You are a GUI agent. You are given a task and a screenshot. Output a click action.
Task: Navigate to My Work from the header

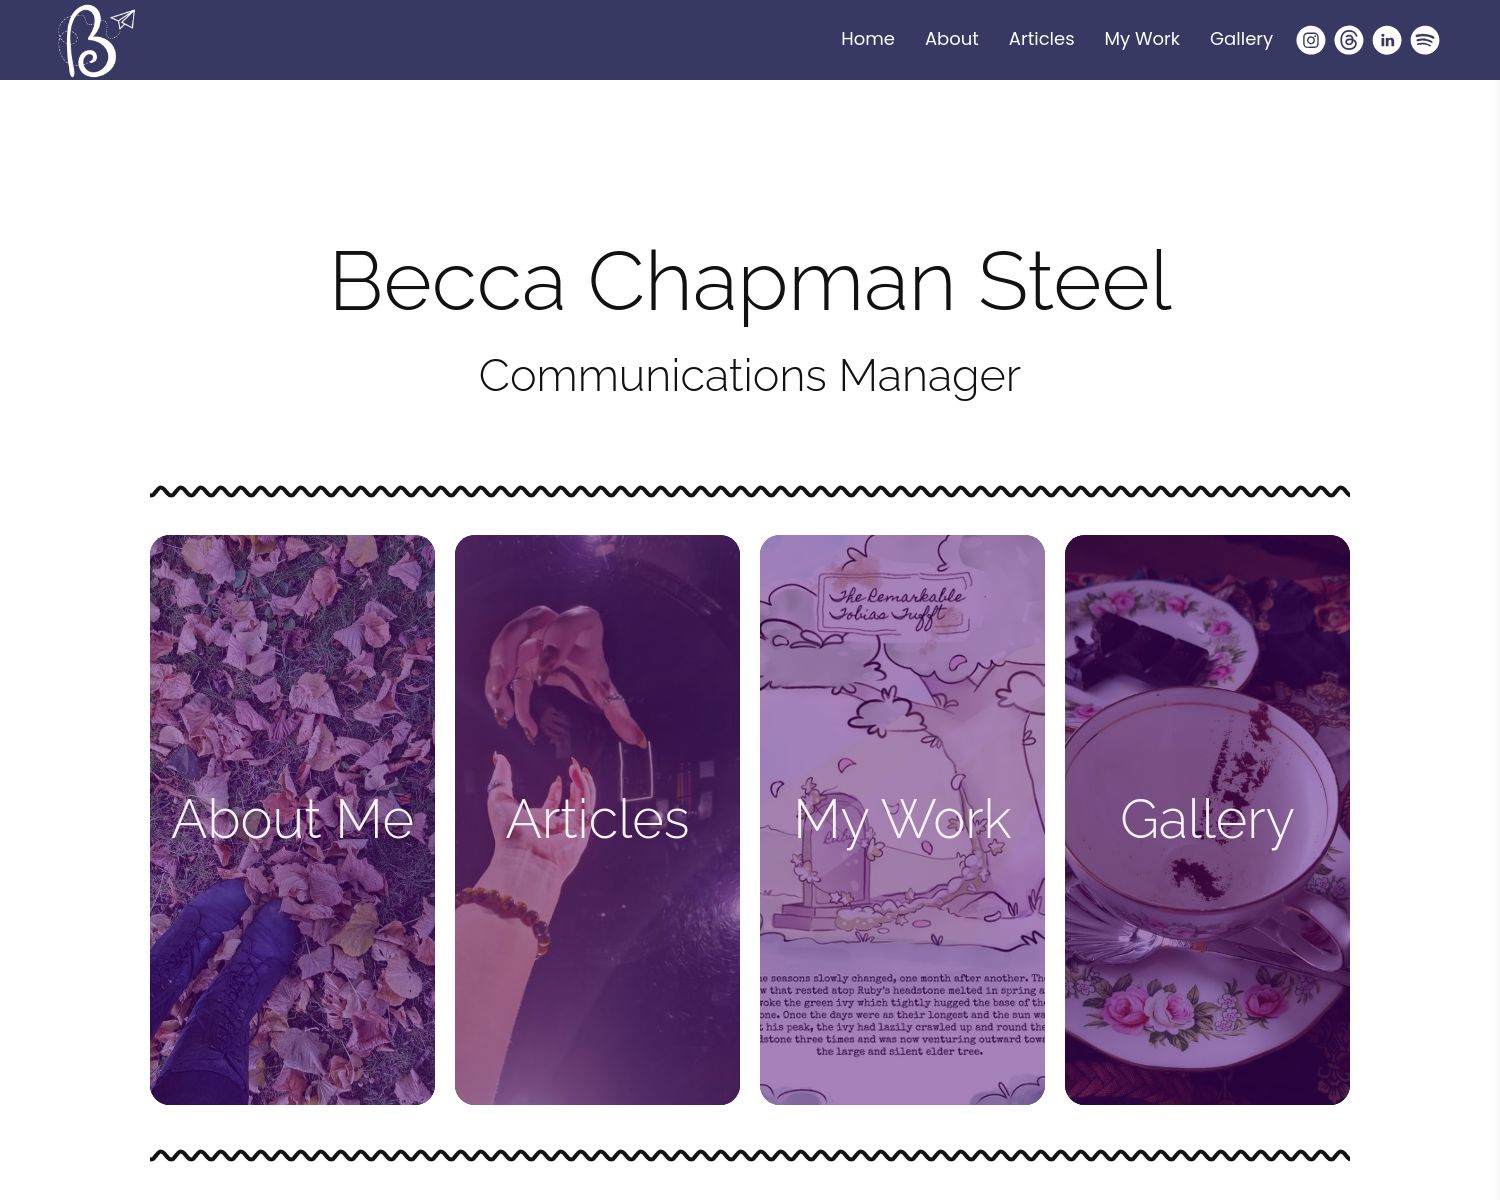(x=1141, y=39)
